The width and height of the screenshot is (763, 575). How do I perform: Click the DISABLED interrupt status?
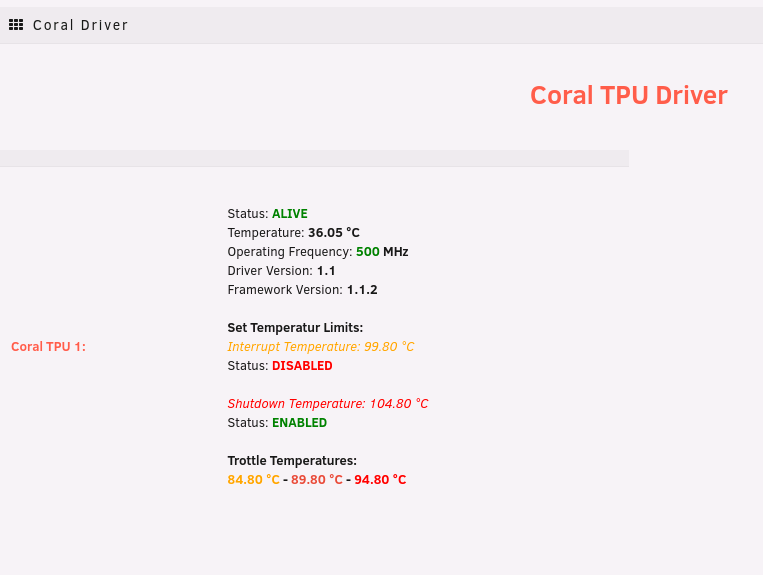pos(302,365)
